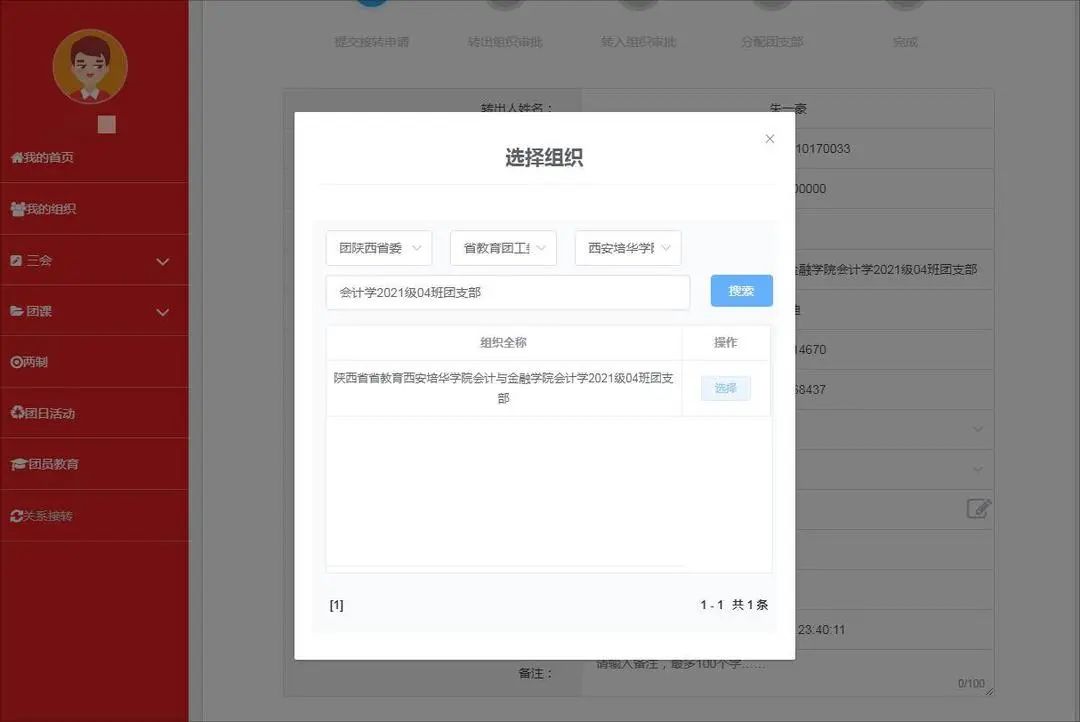Open 我的组织 group icon in sidebar

[18, 209]
